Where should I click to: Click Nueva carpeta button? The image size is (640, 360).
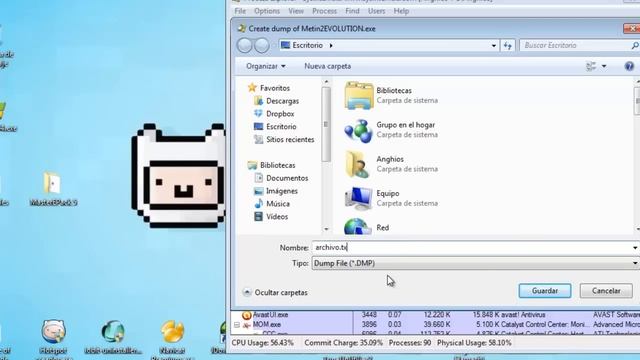pyautogui.click(x=327, y=66)
